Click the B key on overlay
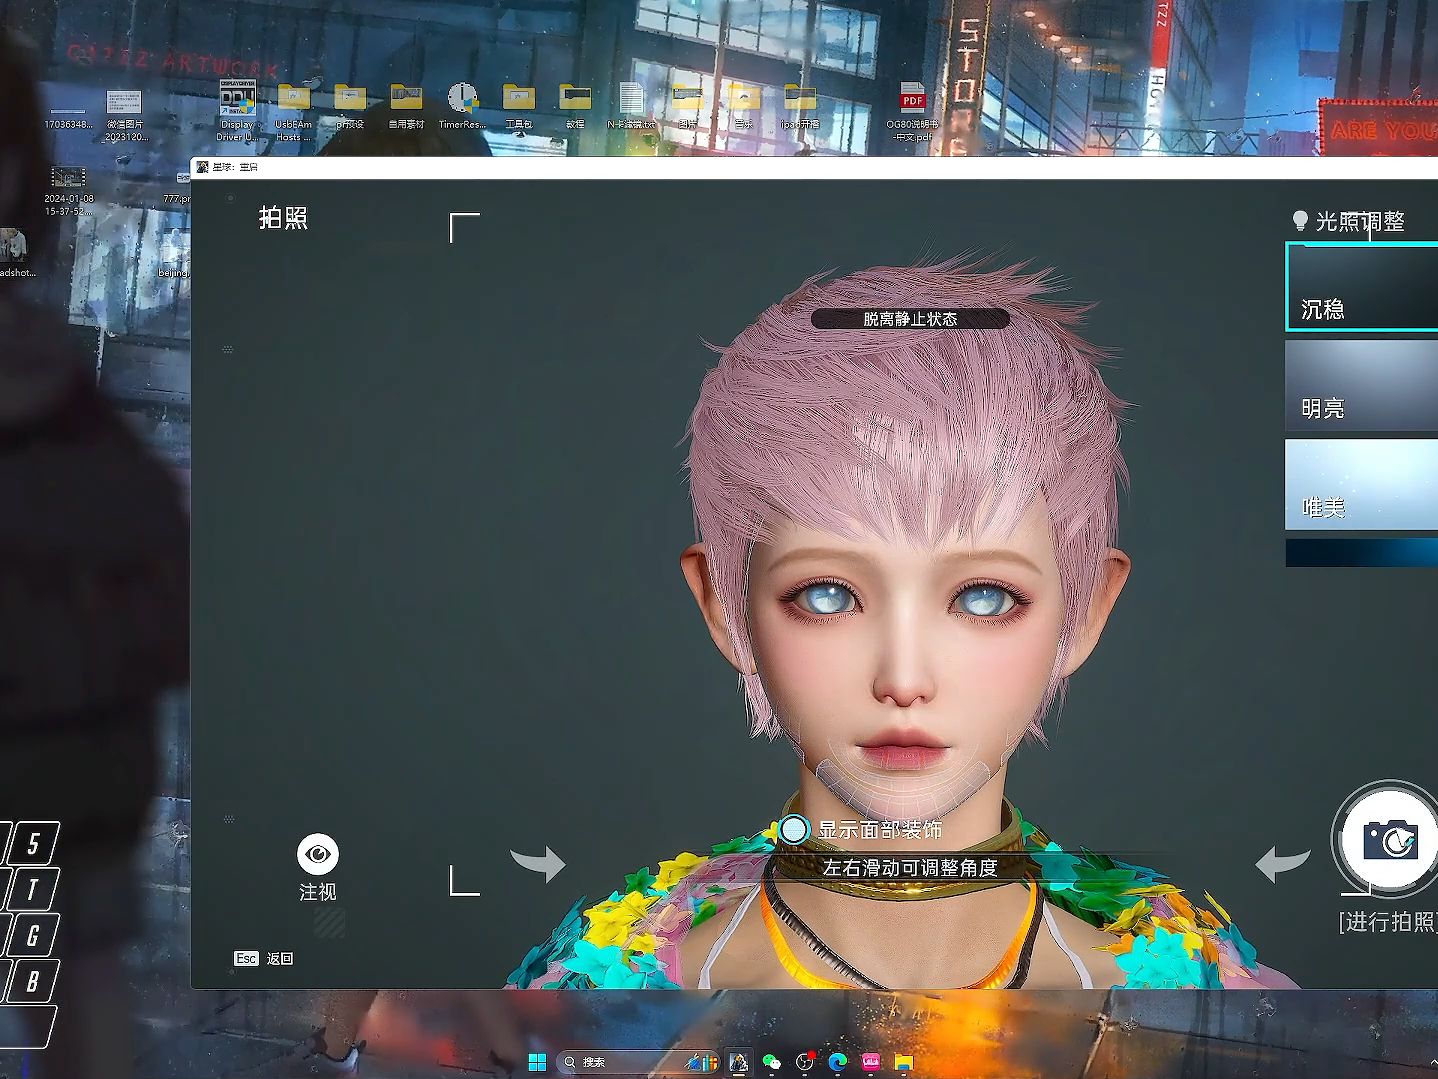The image size is (1438, 1079). click(32, 981)
